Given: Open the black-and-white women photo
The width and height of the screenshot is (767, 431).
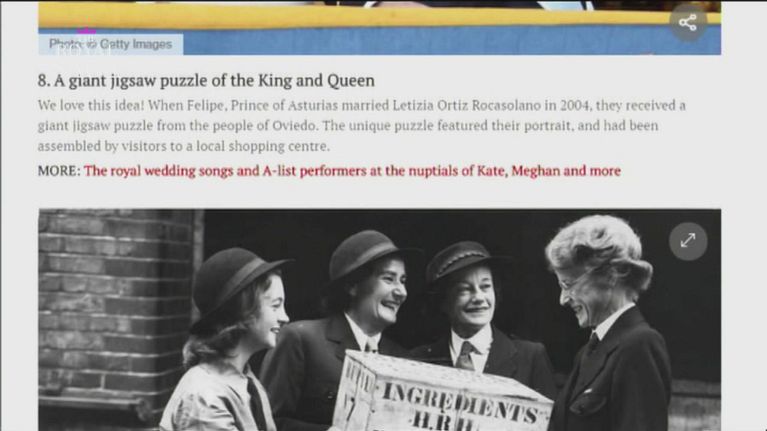Looking at the screenshot, I should tap(380, 320).
